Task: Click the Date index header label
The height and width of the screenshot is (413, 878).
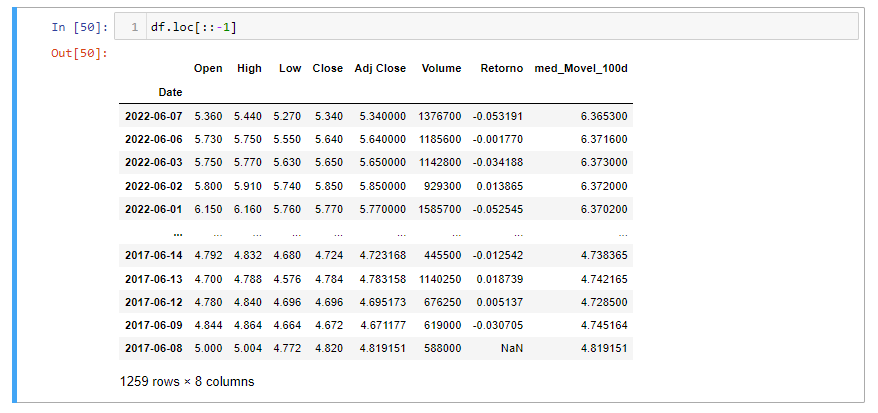Action: [170, 92]
